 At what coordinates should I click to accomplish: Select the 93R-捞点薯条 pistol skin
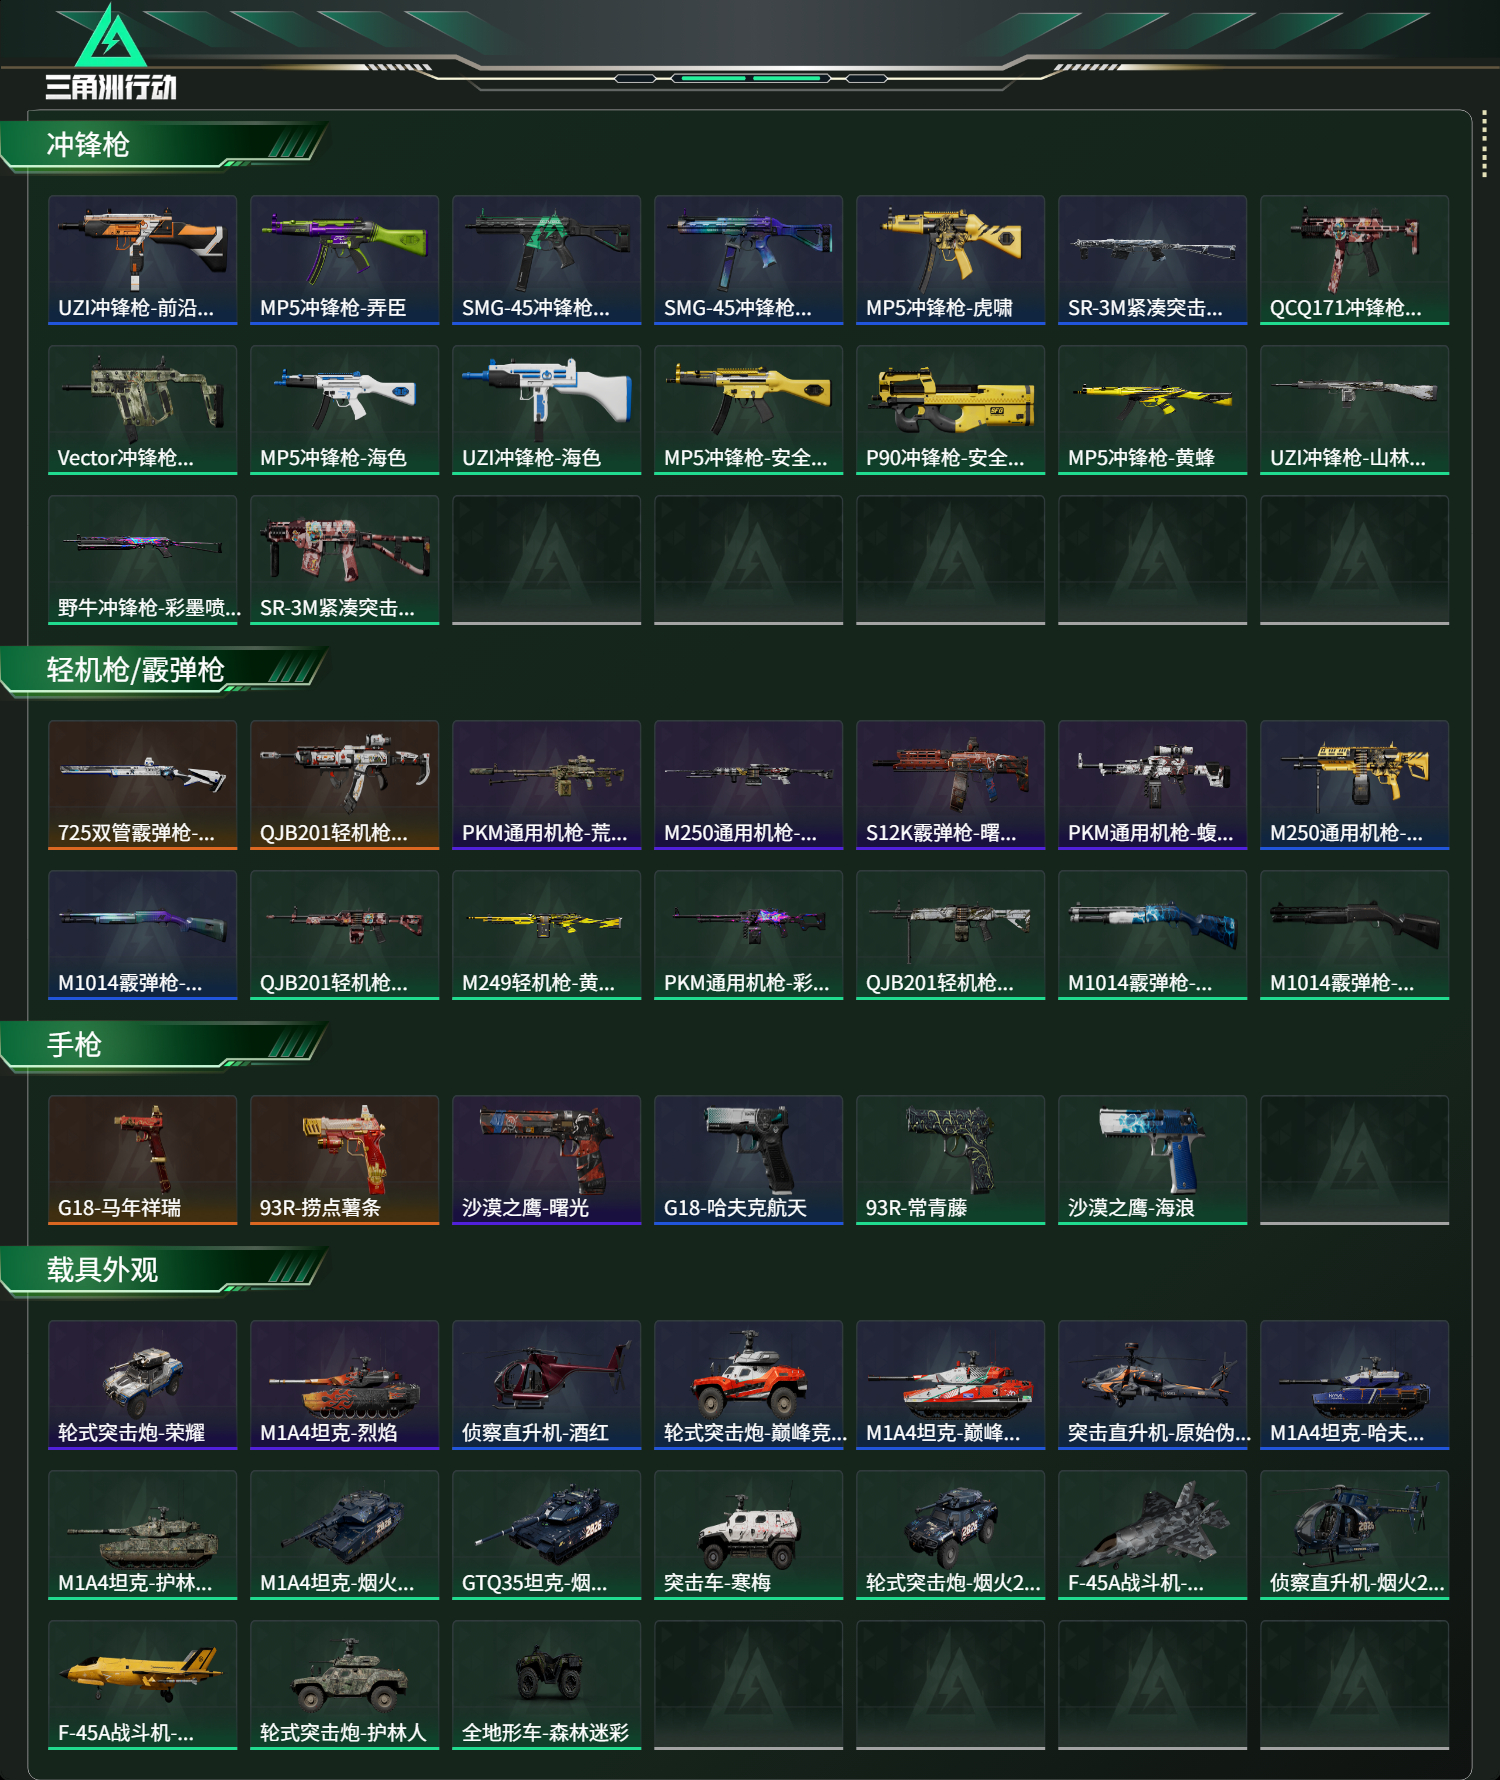click(x=344, y=1160)
